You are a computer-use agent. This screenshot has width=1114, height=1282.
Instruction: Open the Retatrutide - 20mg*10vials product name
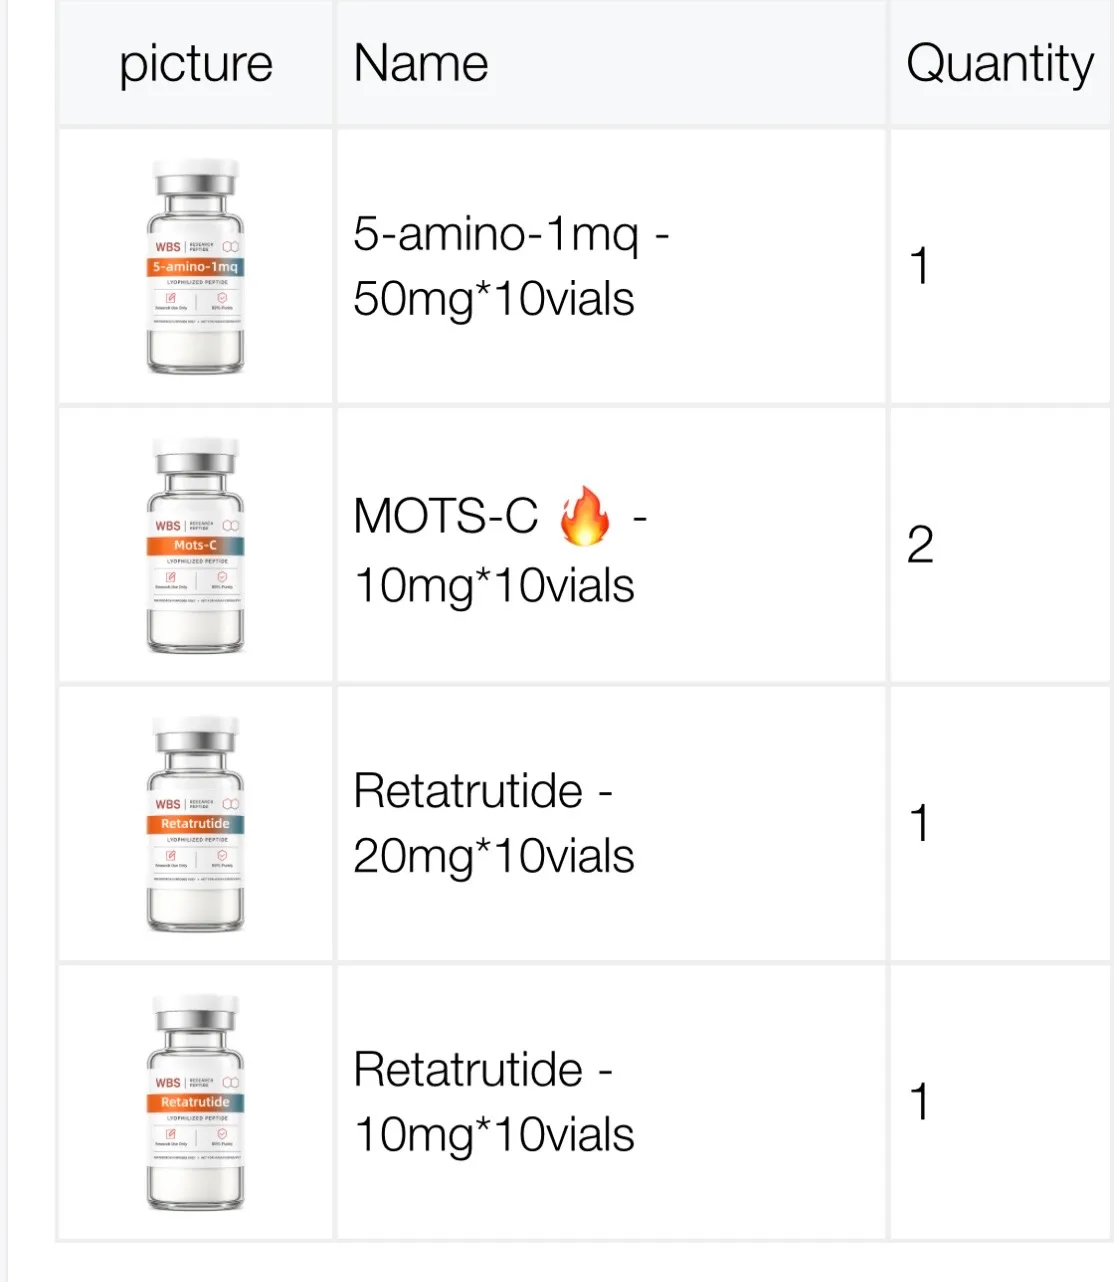tap(494, 824)
